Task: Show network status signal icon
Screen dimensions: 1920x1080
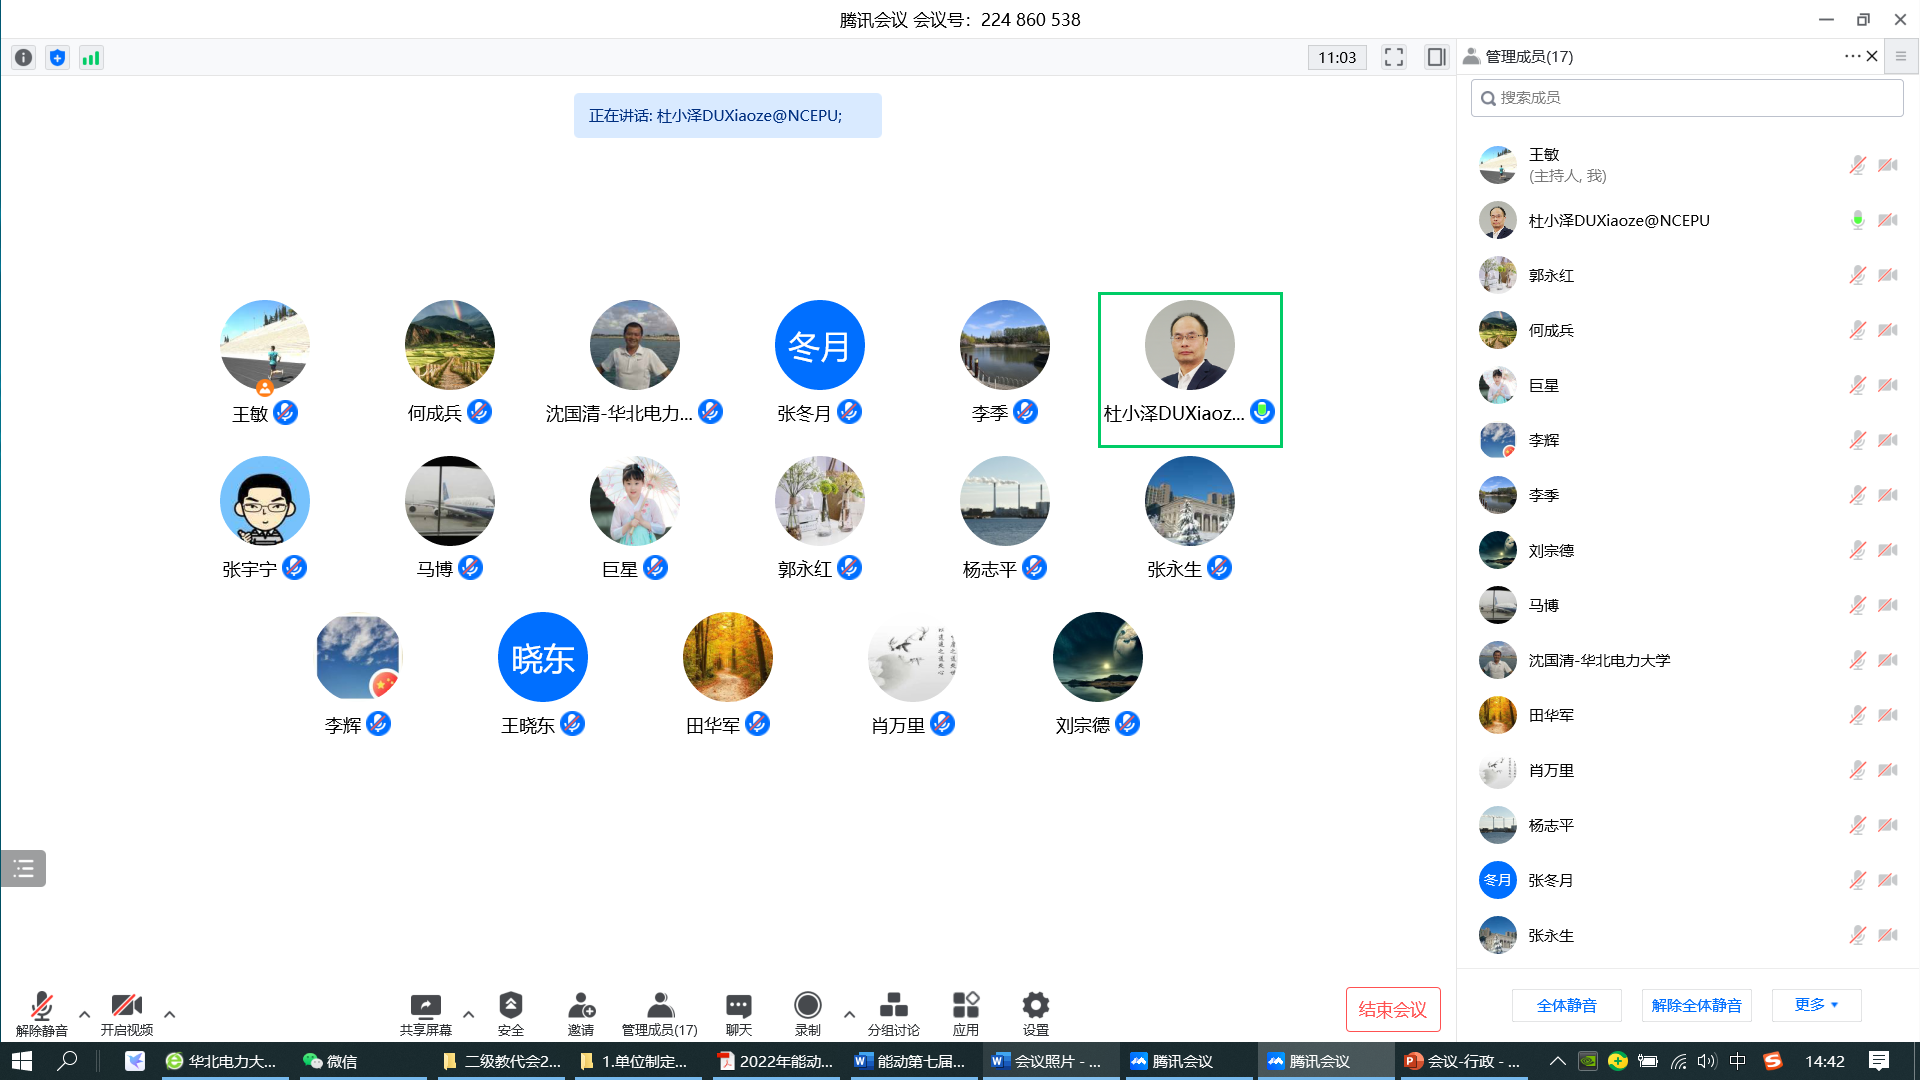Action: point(91,58)
